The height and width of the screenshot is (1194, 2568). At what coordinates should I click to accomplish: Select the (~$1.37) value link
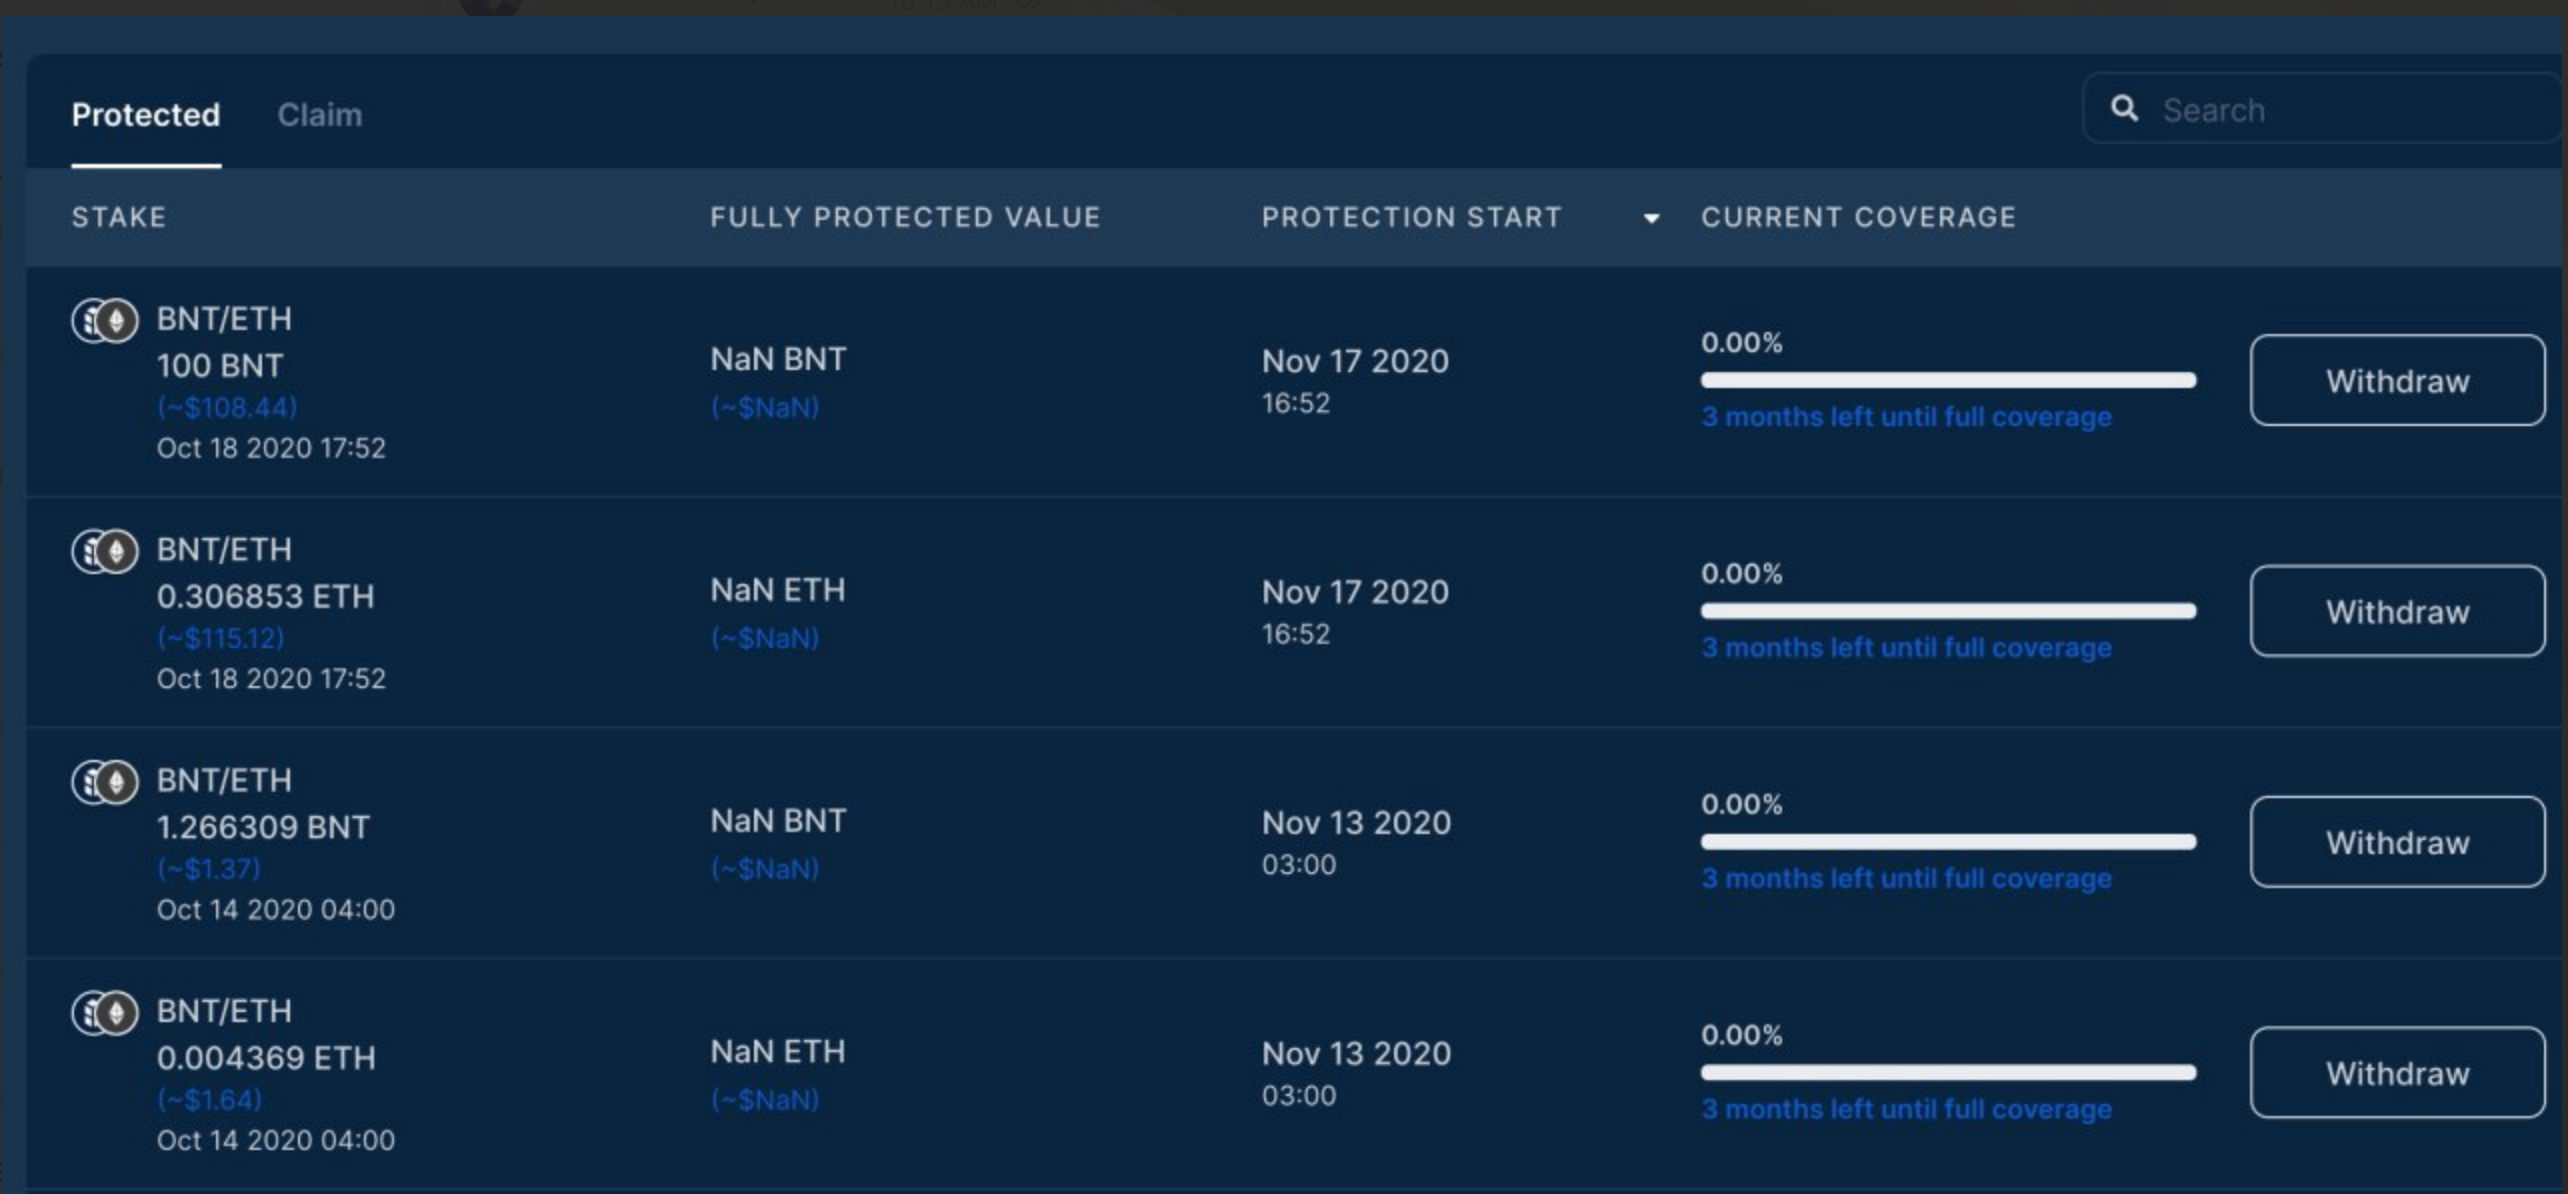(x=209, y=868)
